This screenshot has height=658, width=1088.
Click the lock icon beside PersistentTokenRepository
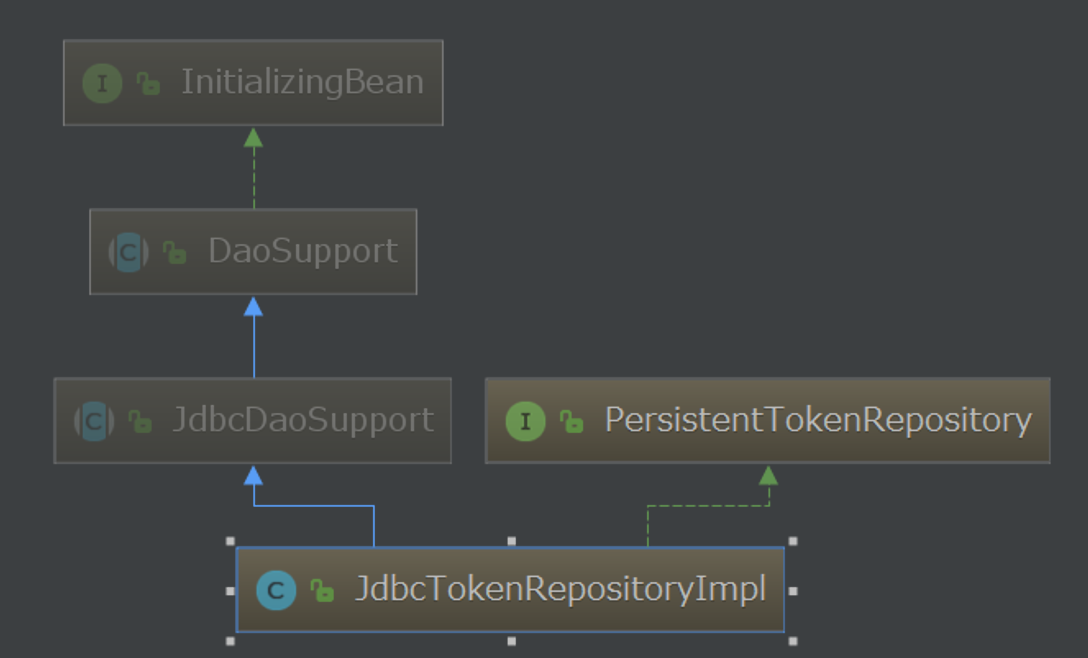point(571,422)
